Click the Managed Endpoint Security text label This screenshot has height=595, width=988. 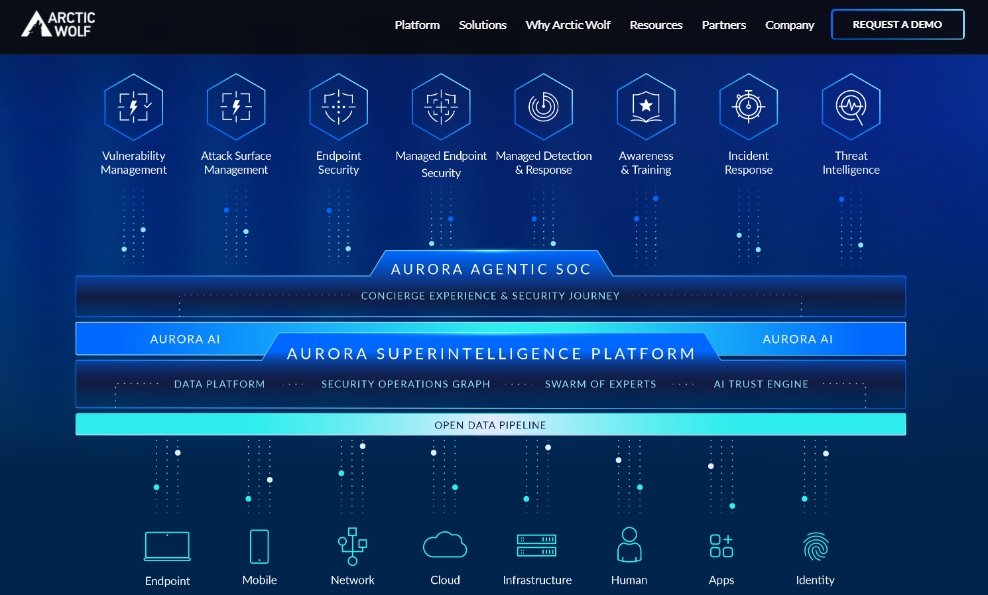click(x=441, y=164)
